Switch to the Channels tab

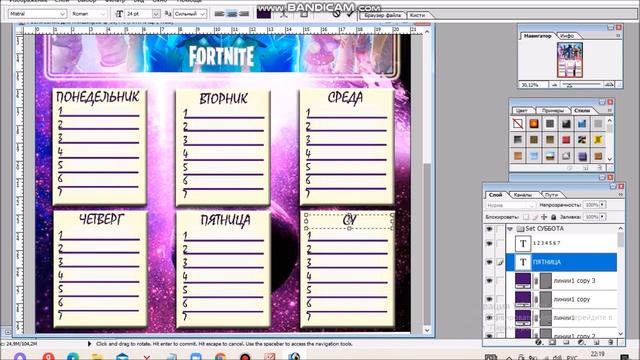(523, 195)
